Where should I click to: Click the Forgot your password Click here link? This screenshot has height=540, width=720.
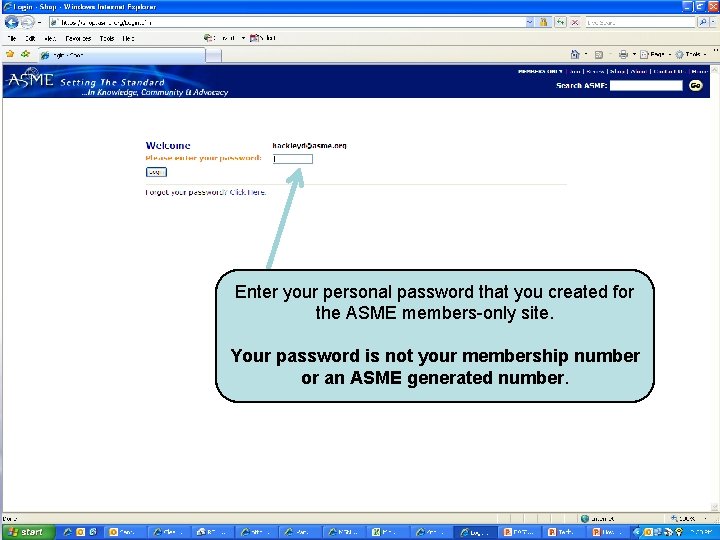pos(248,192)
